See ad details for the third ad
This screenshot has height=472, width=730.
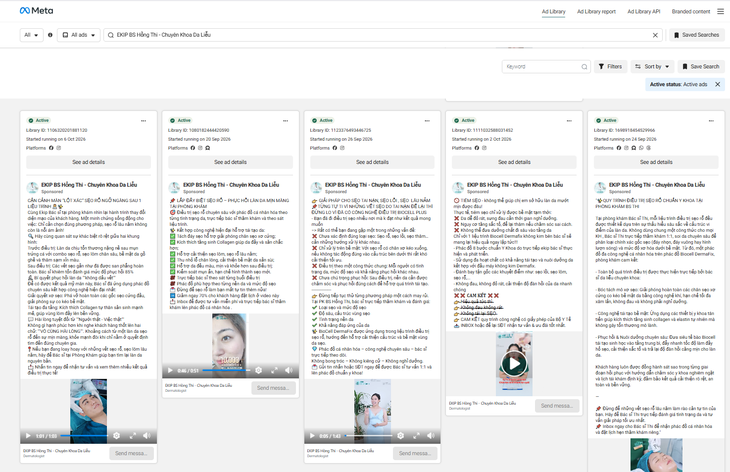coord(372,162)
